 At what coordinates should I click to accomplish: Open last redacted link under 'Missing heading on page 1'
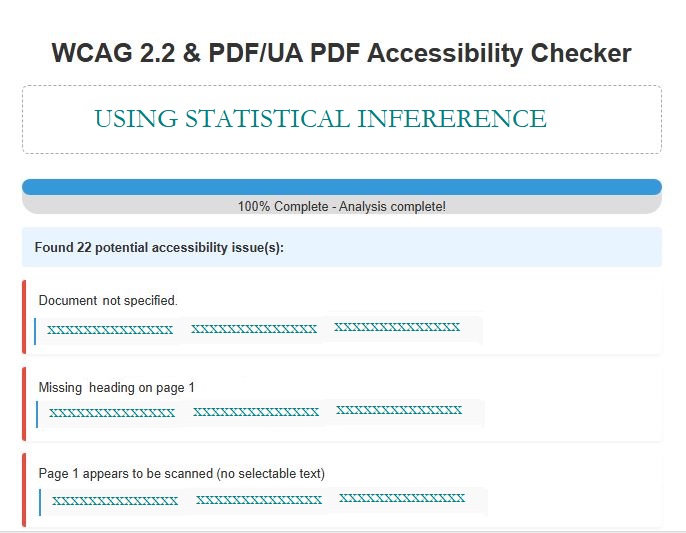pyautogui.click(x=399, y=410)
